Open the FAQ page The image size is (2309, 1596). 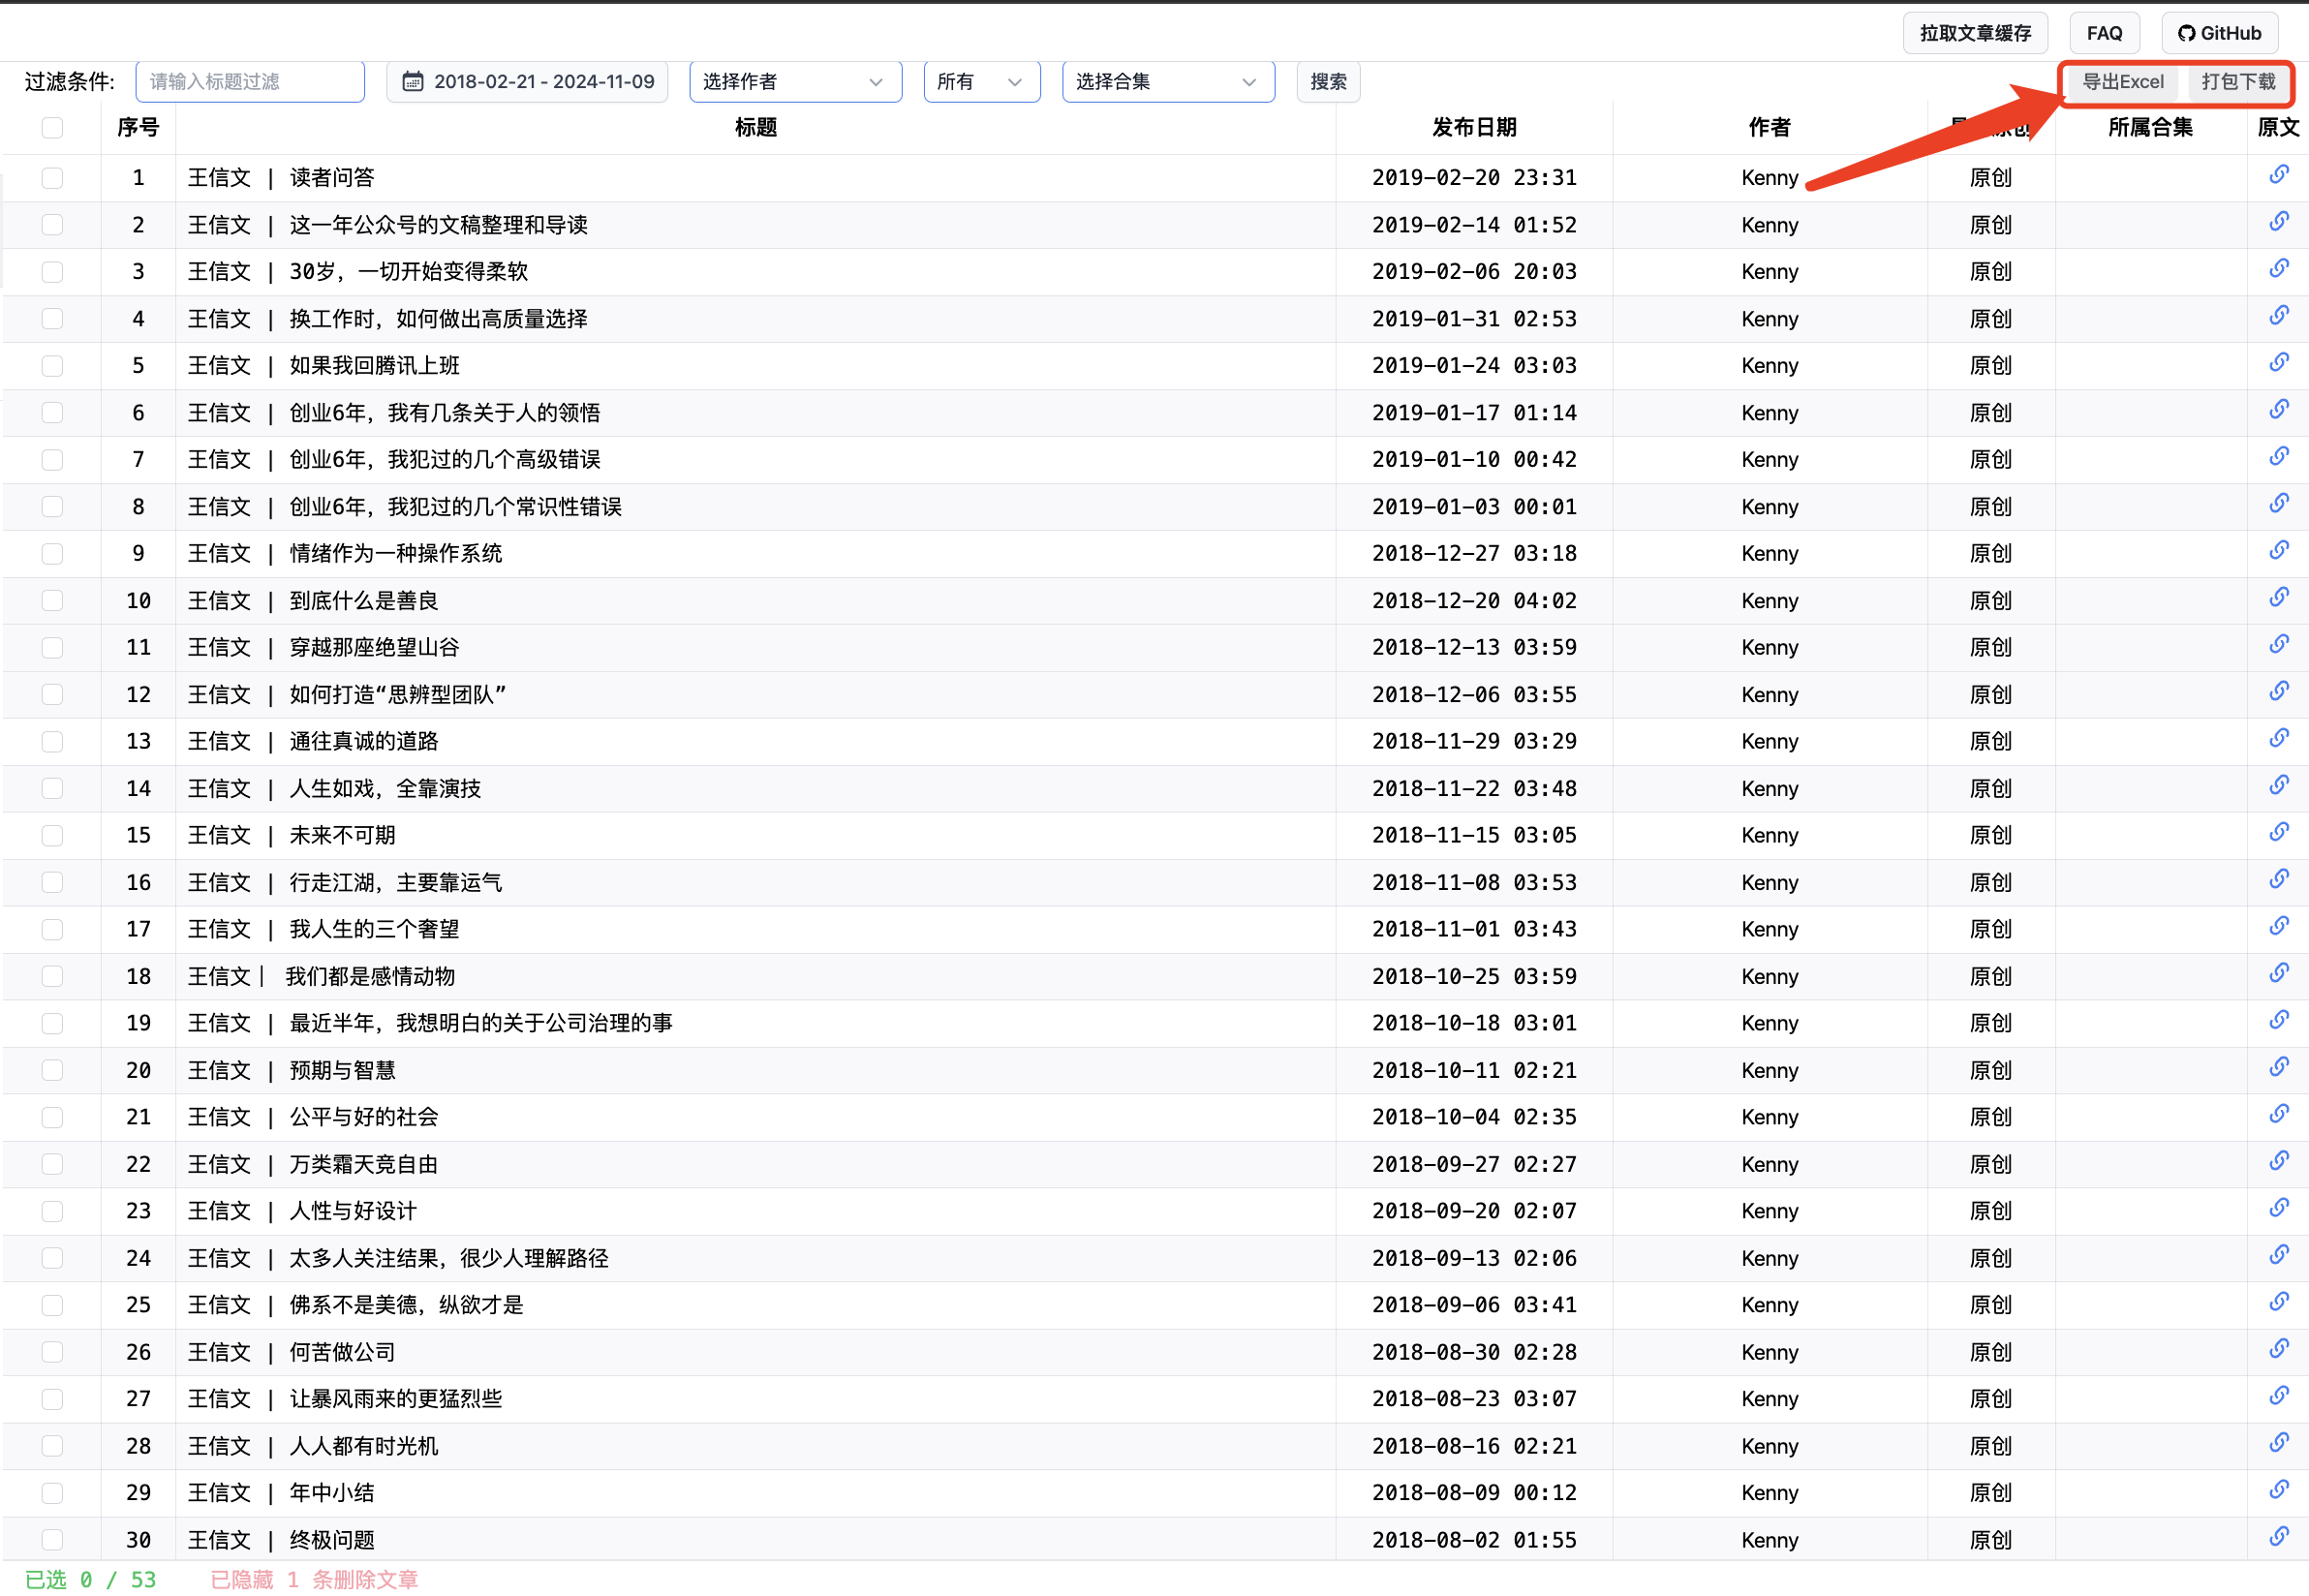point(2104,33)
